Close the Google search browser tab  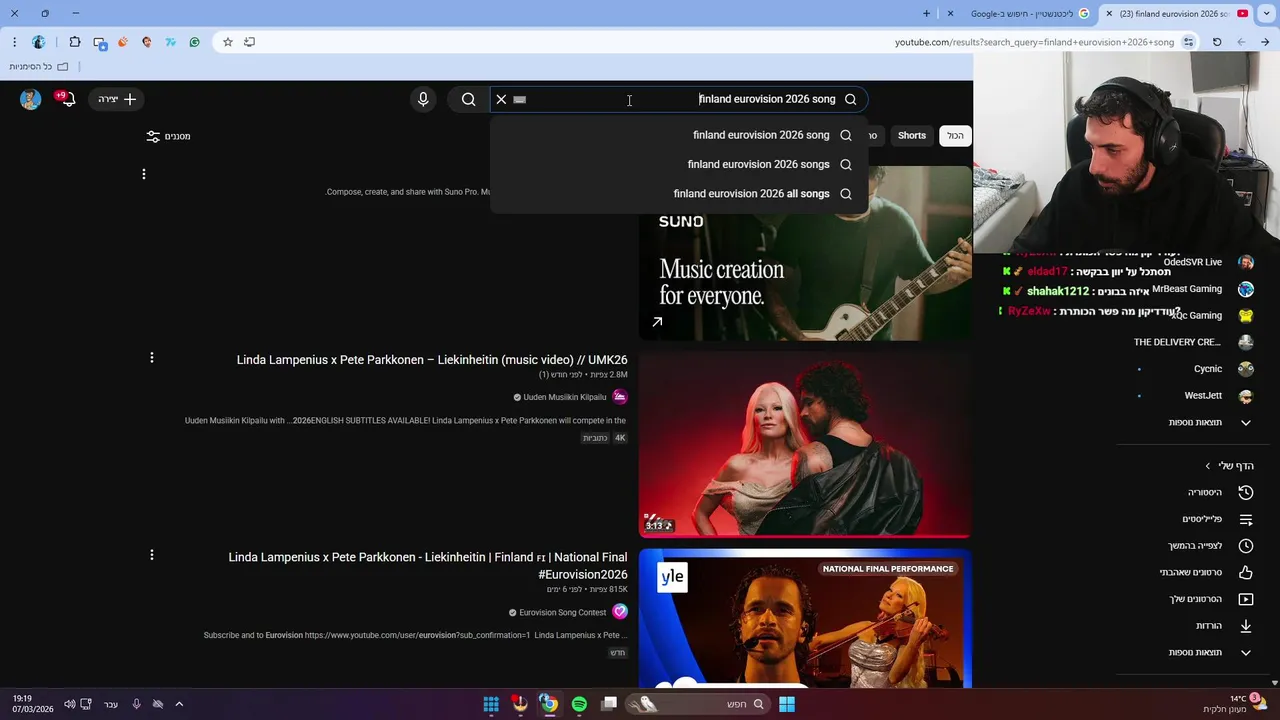click(x=950, y=14)
